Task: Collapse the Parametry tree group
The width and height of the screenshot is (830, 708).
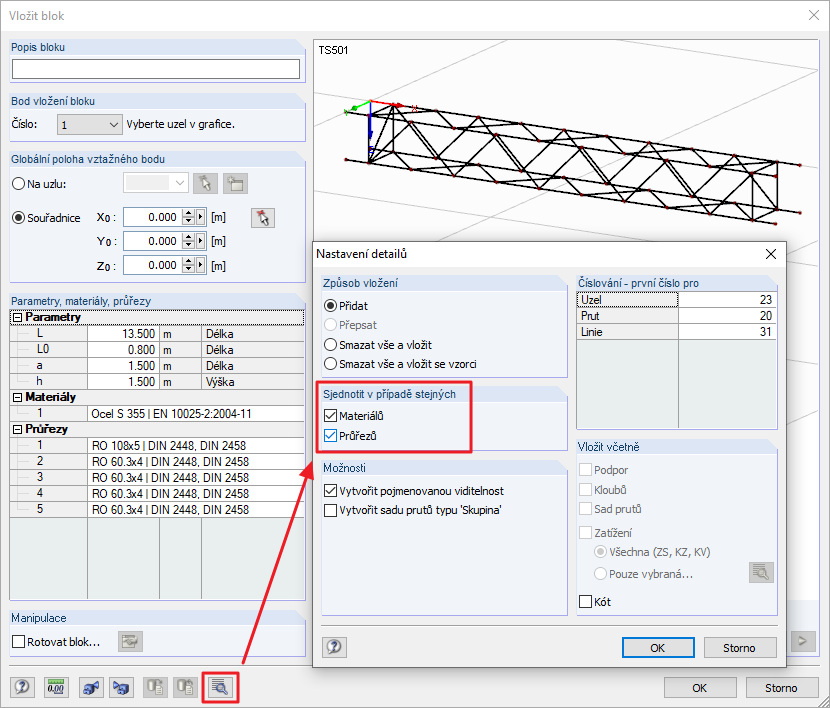Action: [17, 317]
